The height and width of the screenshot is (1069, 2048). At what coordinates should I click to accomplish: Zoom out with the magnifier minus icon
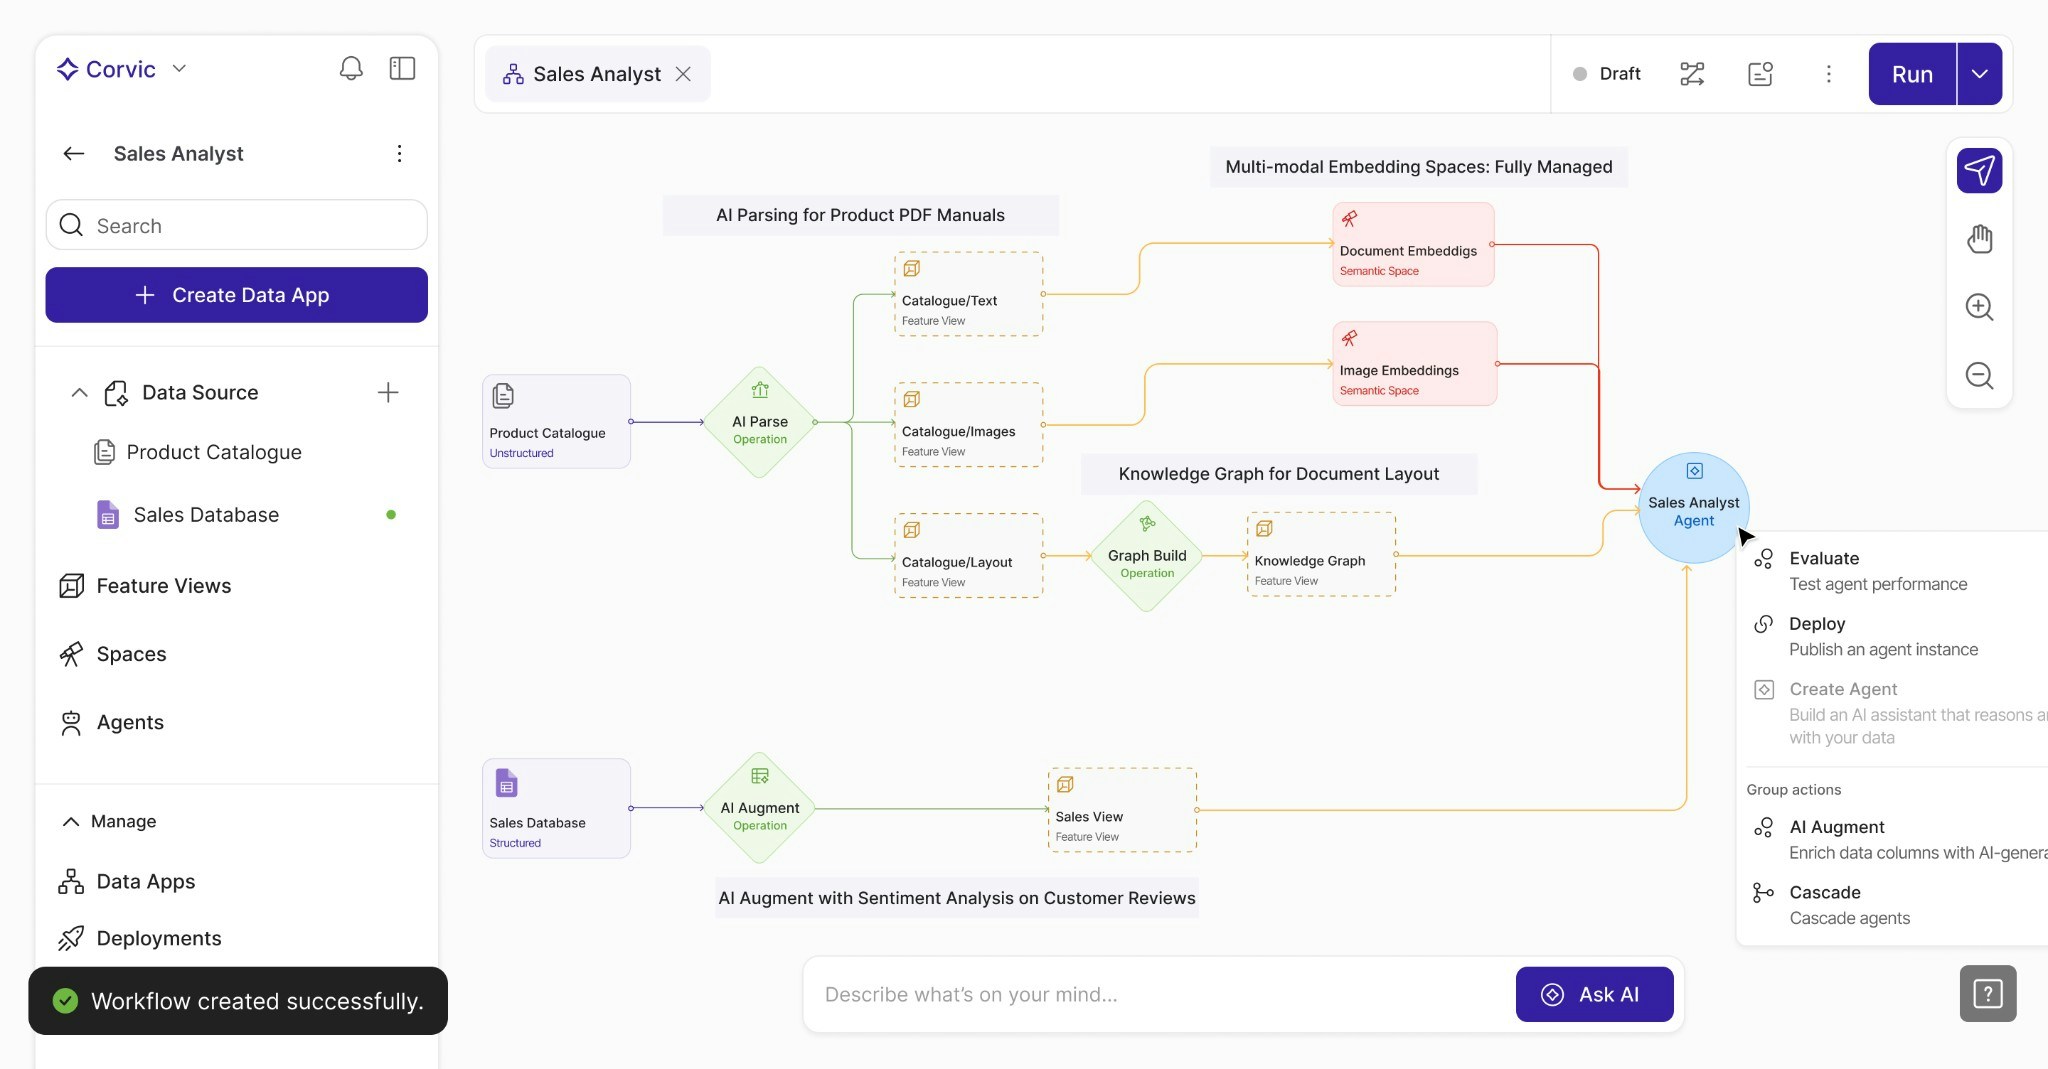pyautogui.click(x=1980, y=376)
